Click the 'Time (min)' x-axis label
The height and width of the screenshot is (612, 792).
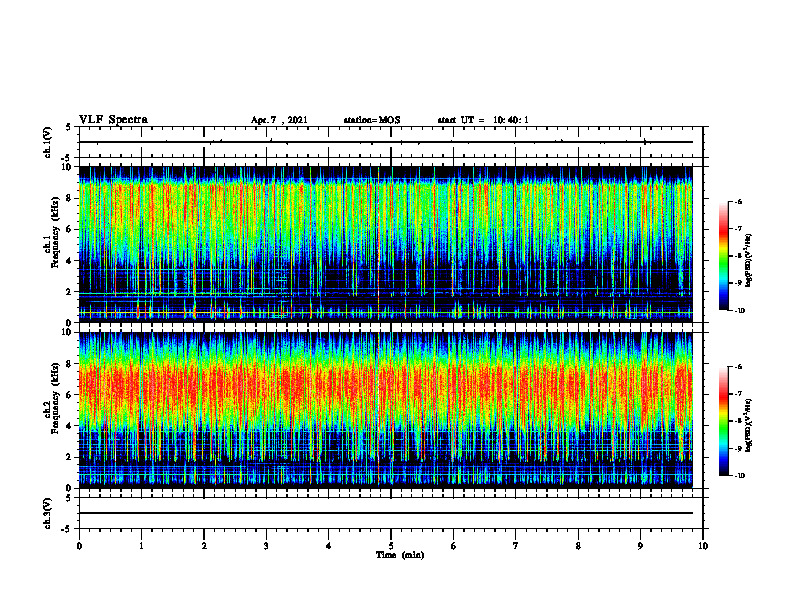coord(400,555)
